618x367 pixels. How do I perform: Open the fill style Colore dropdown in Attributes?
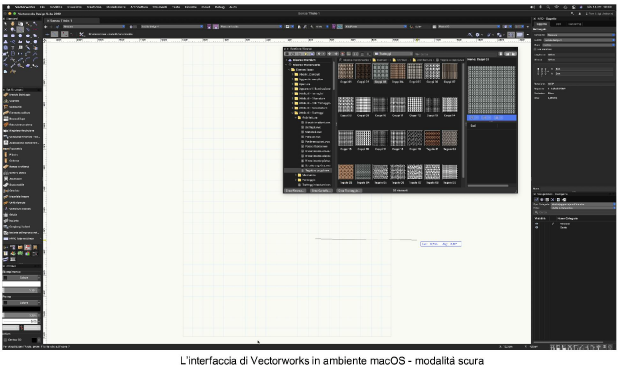tap(22, 278)
